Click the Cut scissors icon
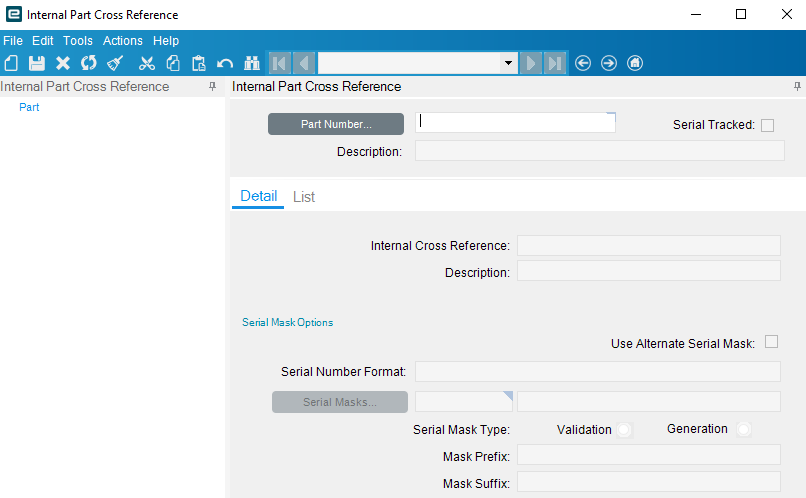The image size is (806, 498). coord(146,63)
